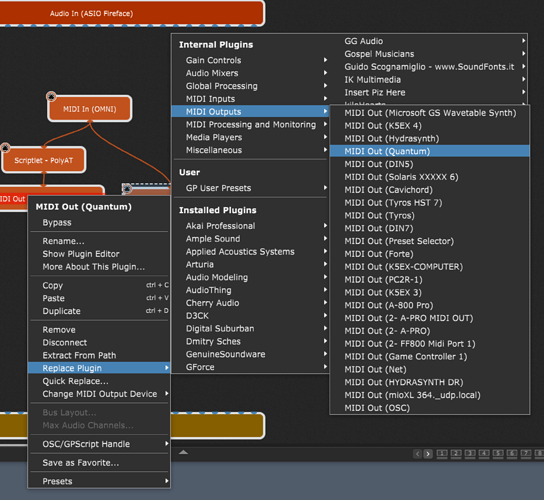Click the corner icon on the selected dashed block
544x500 pixels.
tap(127, 188)
